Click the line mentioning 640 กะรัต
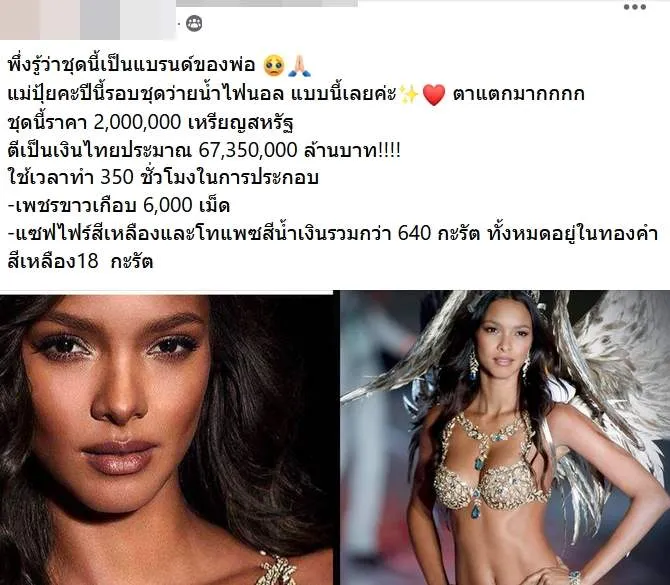This screenshot has width=670, height=585. [x=332, y=234]
